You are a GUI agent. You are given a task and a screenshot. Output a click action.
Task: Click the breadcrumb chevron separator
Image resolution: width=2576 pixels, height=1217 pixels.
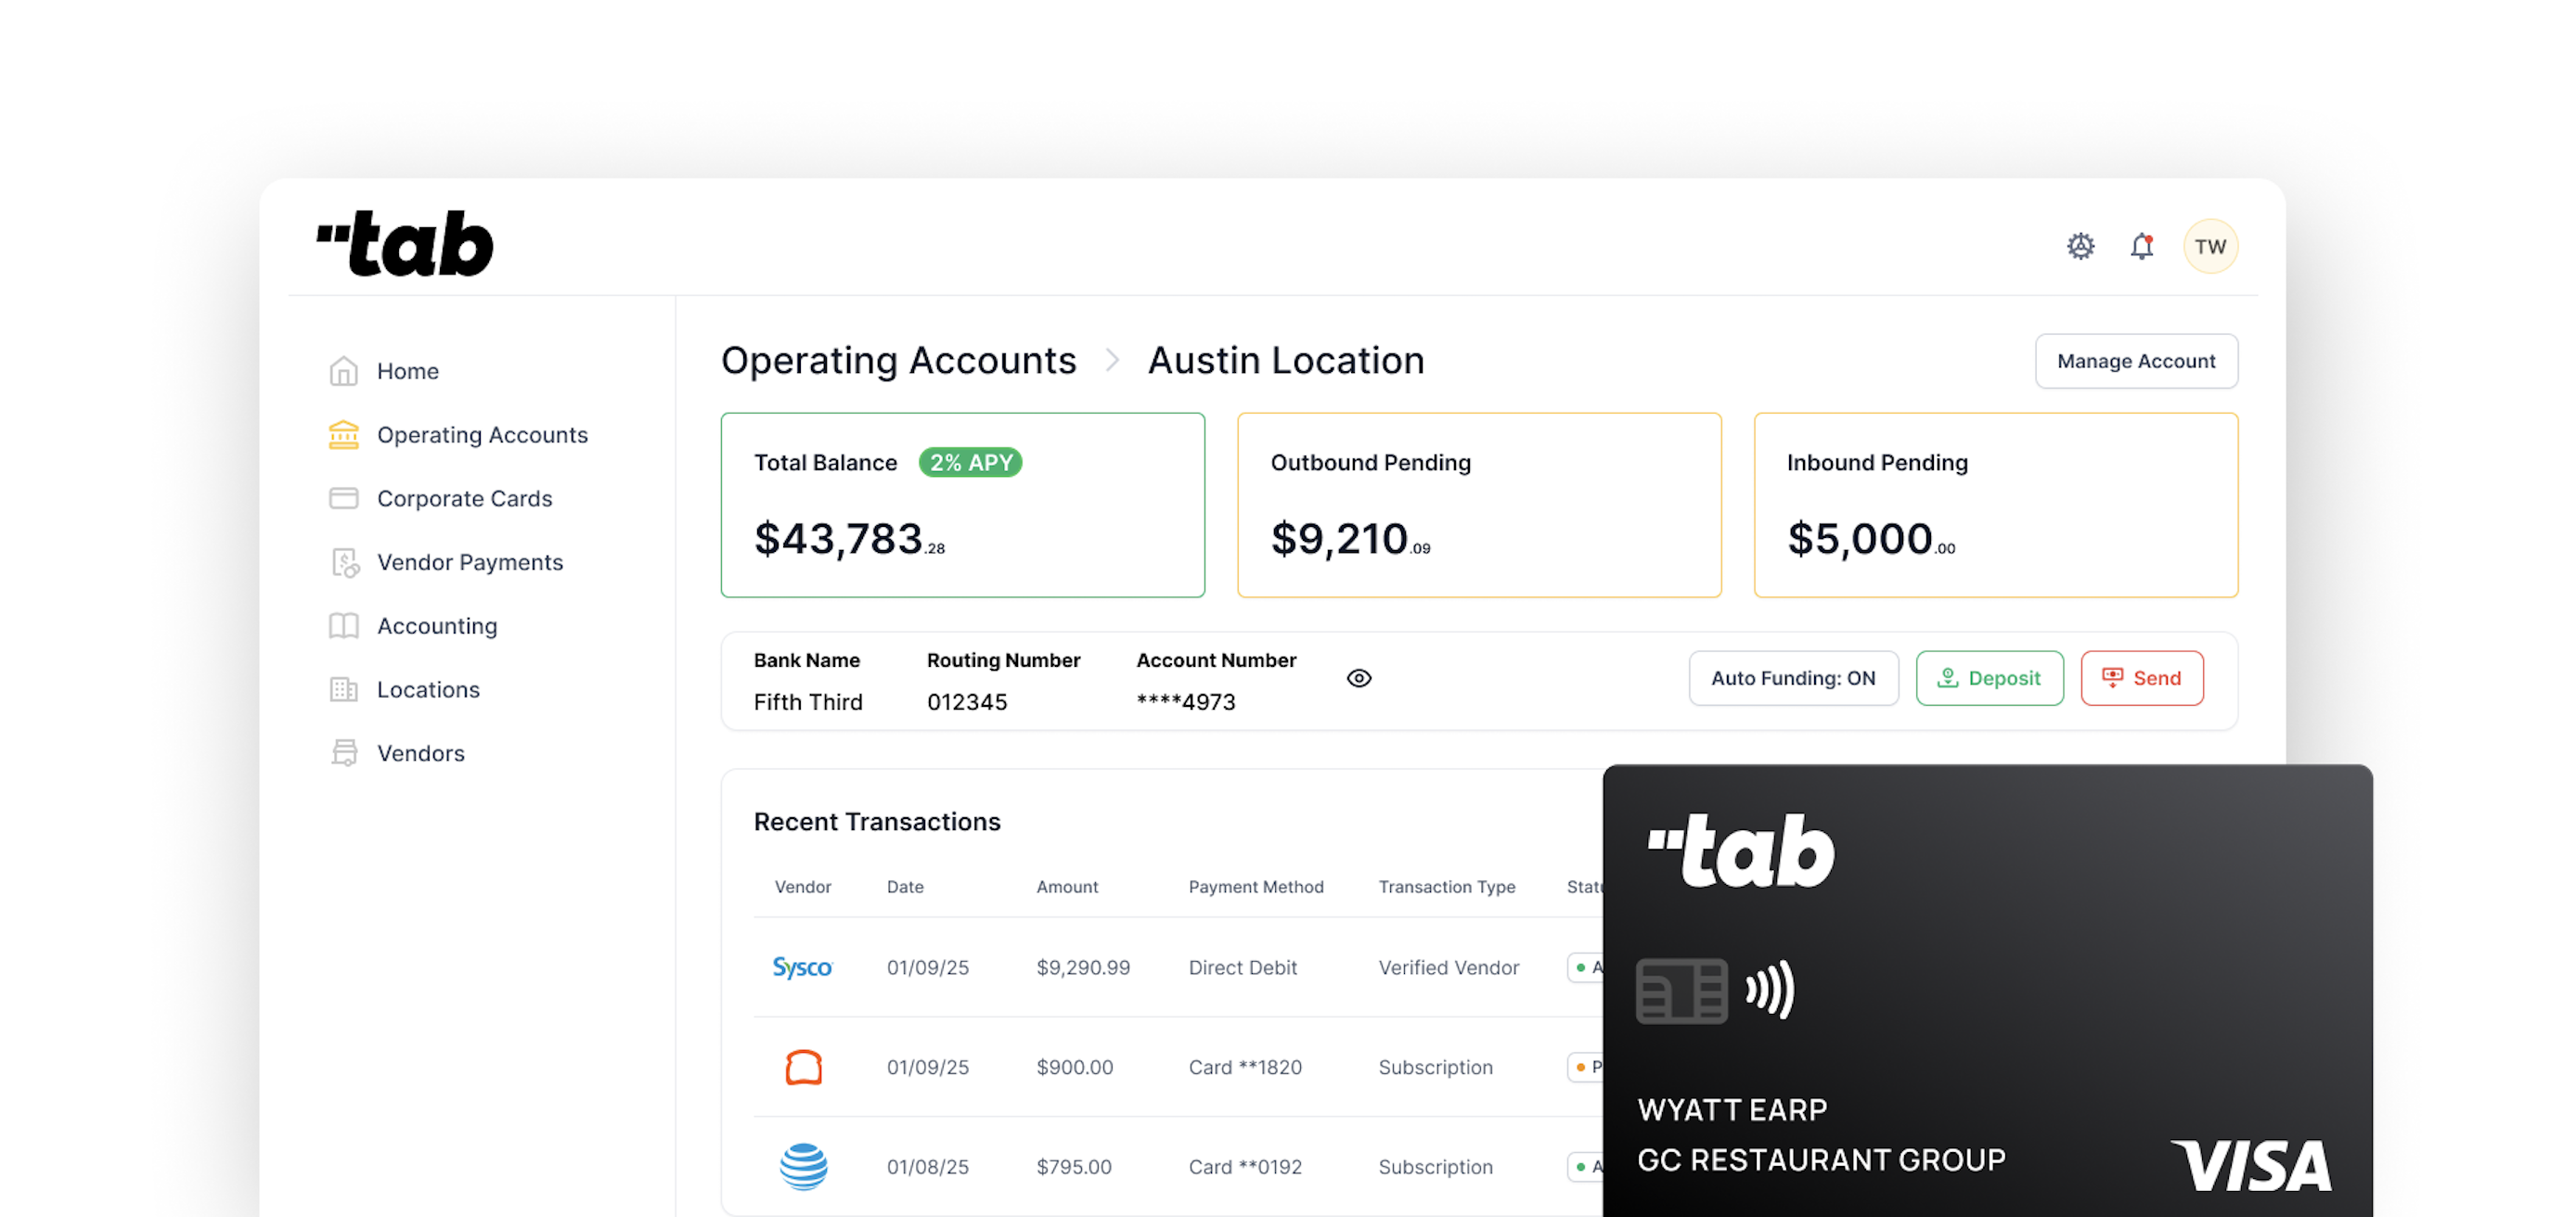pos(1112,360)
